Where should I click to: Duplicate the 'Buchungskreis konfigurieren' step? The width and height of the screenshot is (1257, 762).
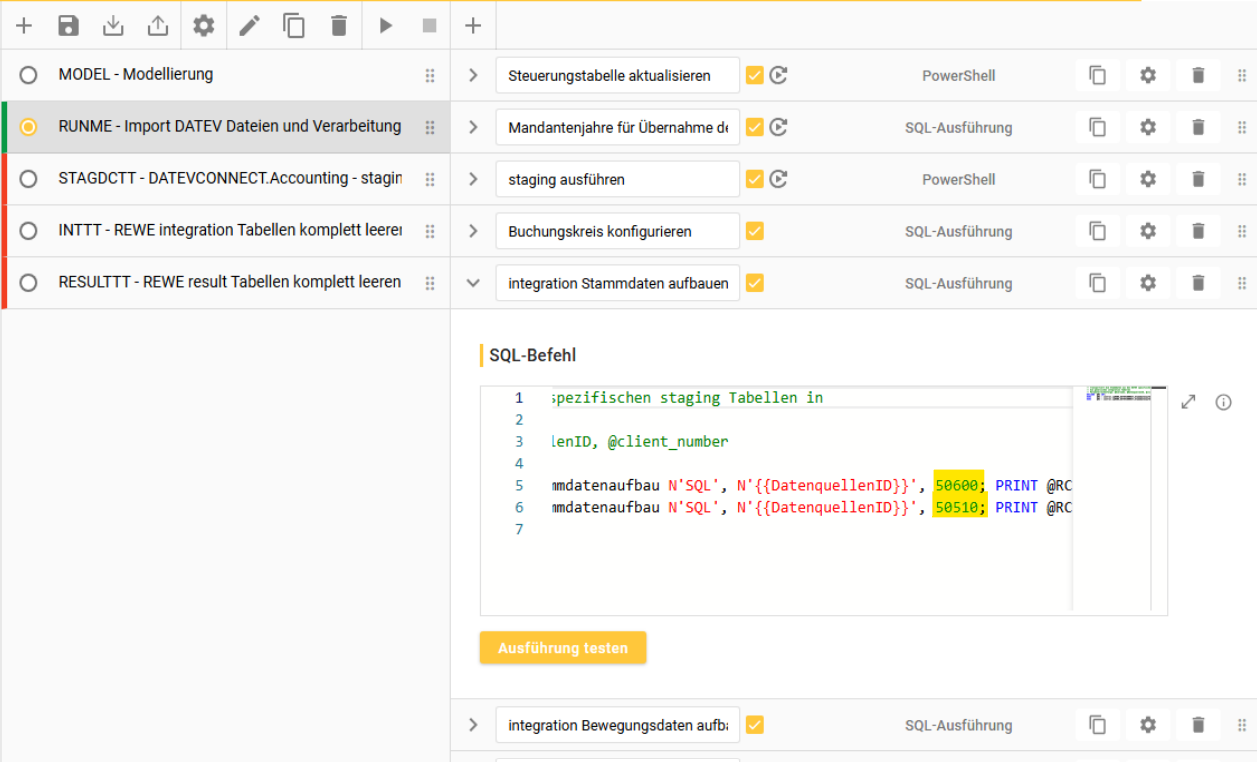pos(1098,231)
